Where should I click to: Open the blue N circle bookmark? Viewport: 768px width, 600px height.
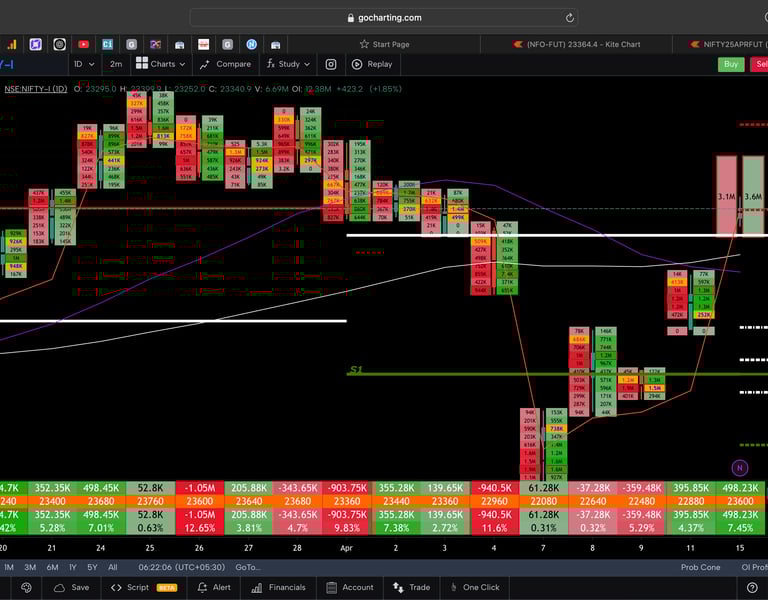pyautogui.click(x=251, y=45)
